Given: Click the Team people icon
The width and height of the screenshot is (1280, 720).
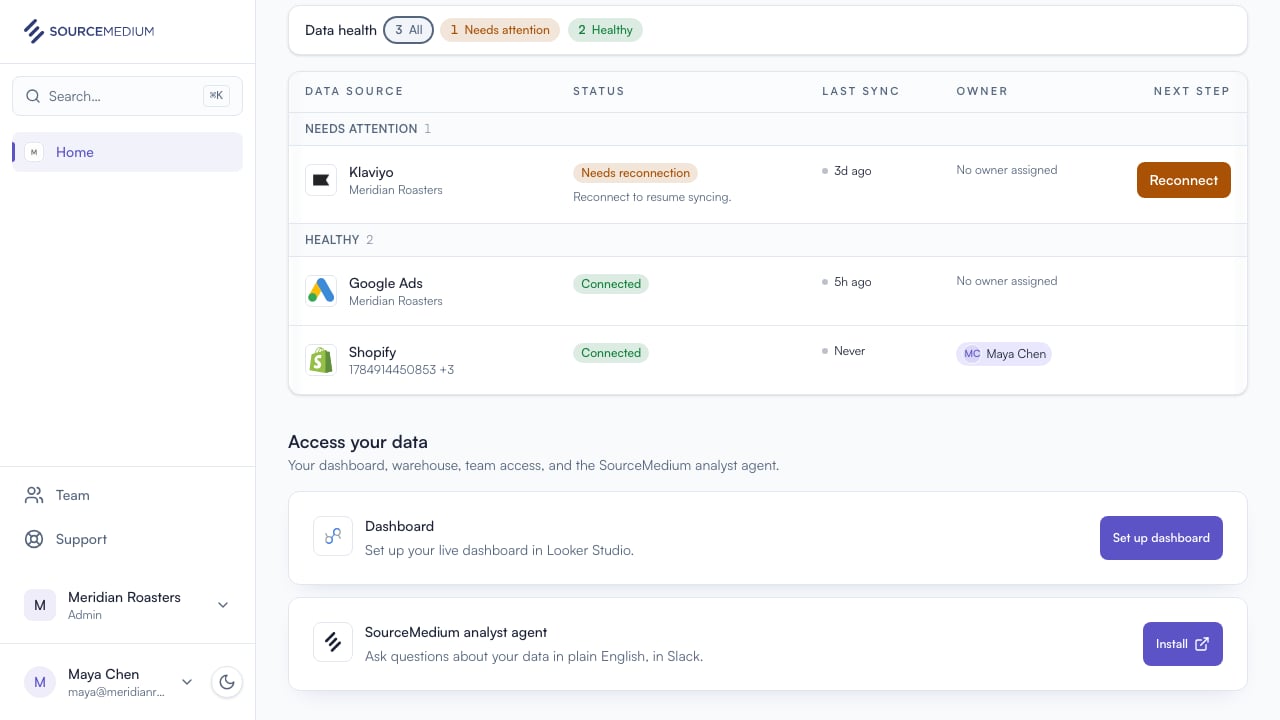Looking at the screenshot, I should pyautogui.click(x=34, y=495).
